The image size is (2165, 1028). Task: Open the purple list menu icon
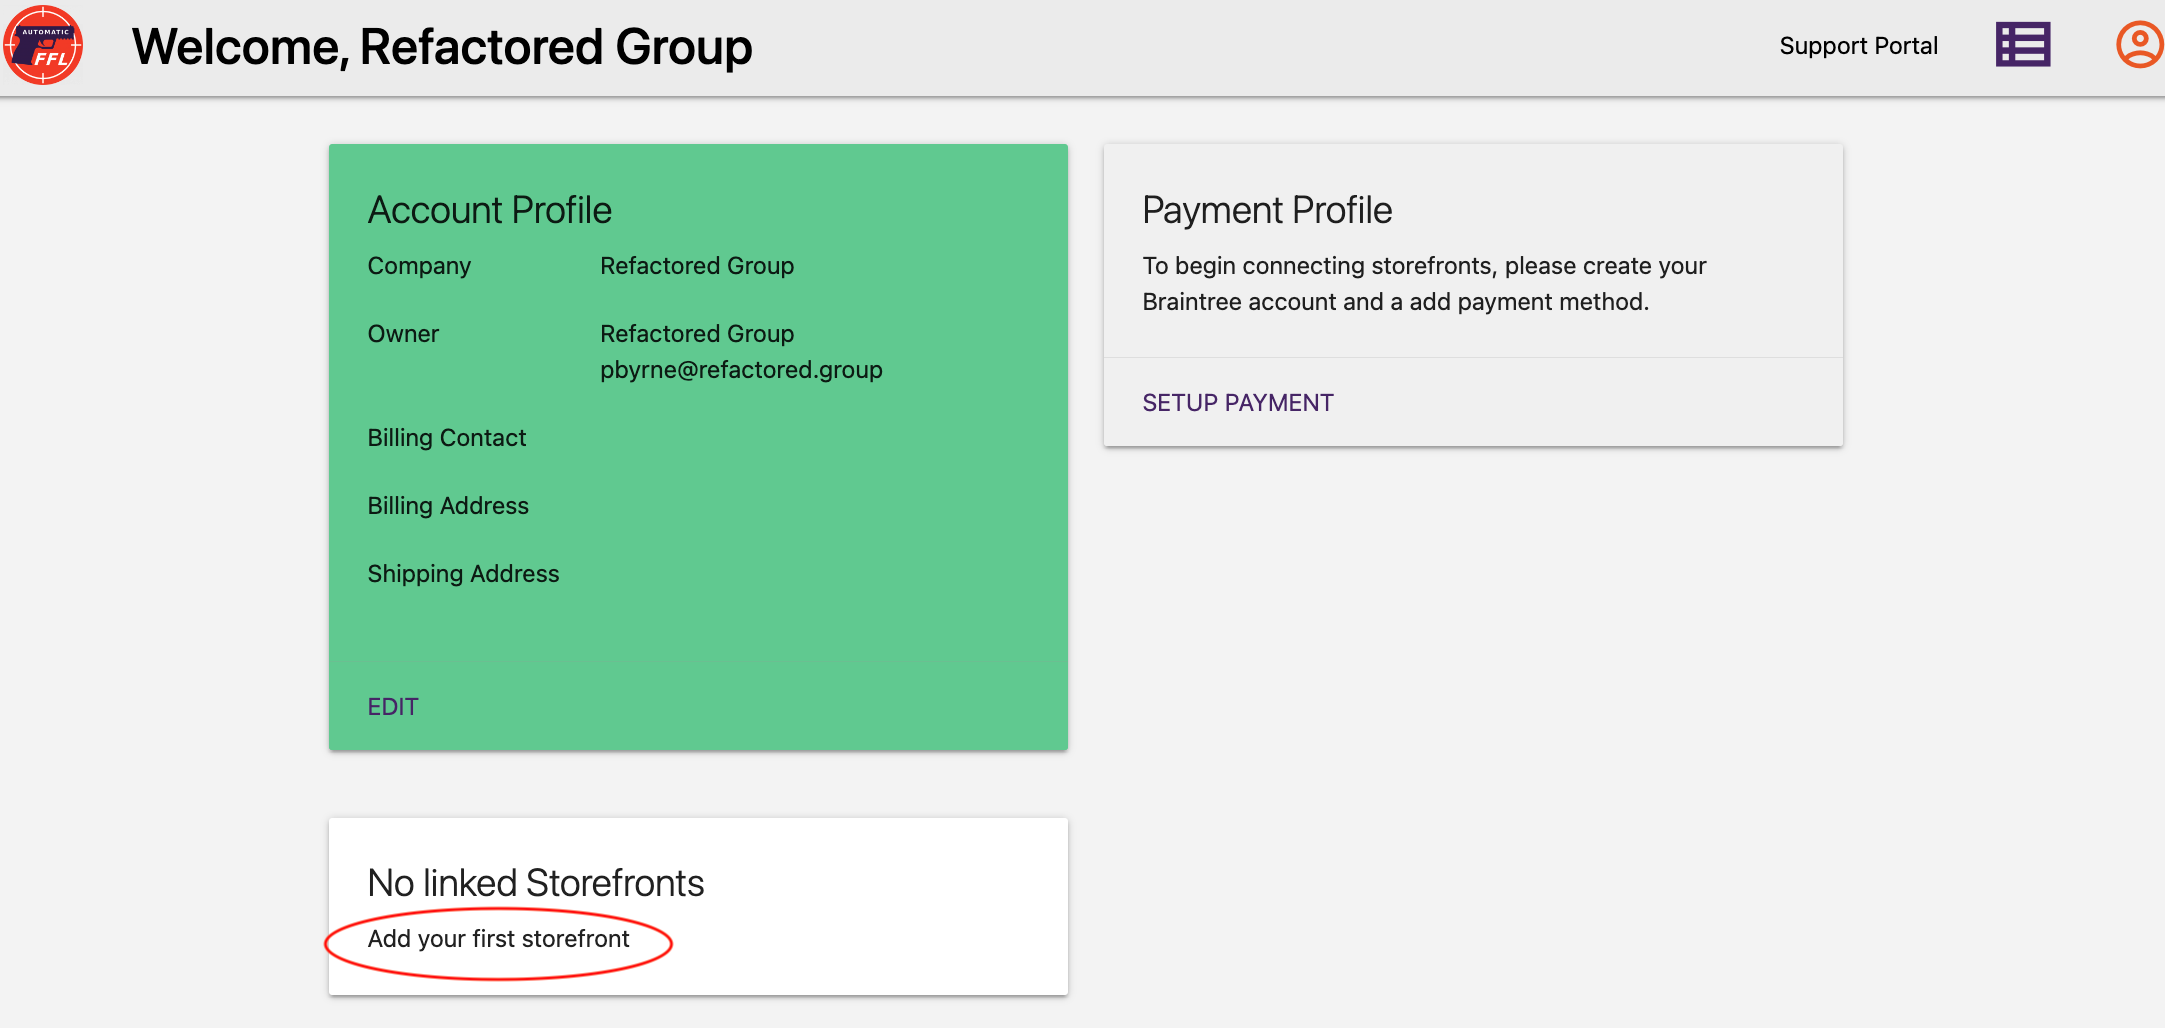pos(2022,45)
